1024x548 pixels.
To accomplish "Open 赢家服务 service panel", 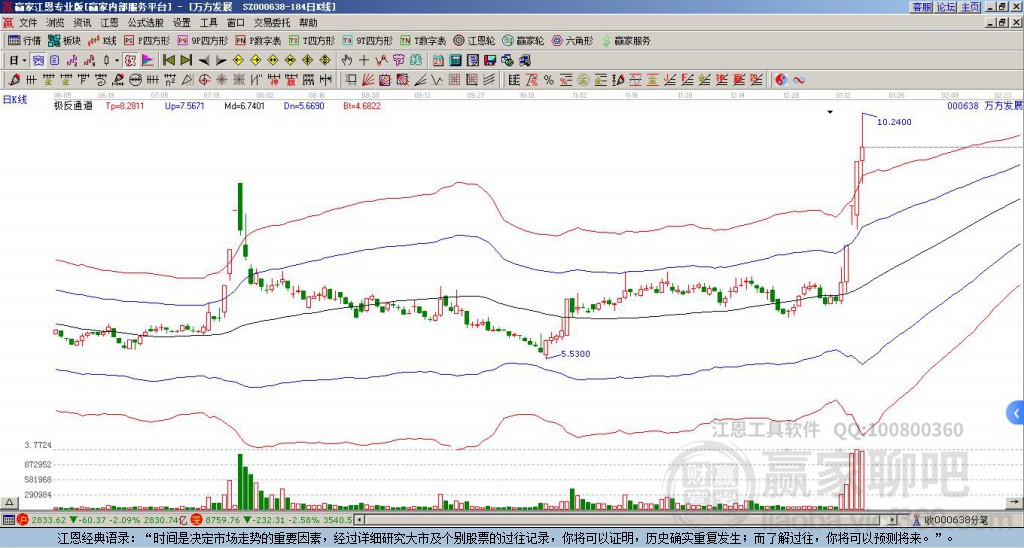I will click(626, 40).
